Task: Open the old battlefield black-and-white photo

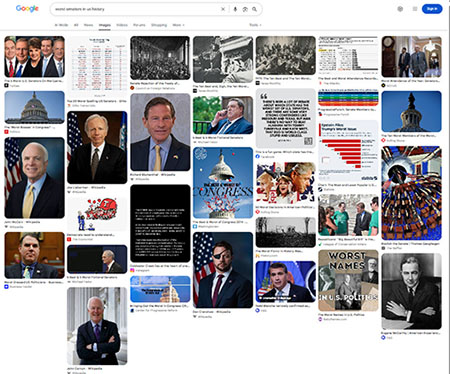Action: click(x=286, y=232)
